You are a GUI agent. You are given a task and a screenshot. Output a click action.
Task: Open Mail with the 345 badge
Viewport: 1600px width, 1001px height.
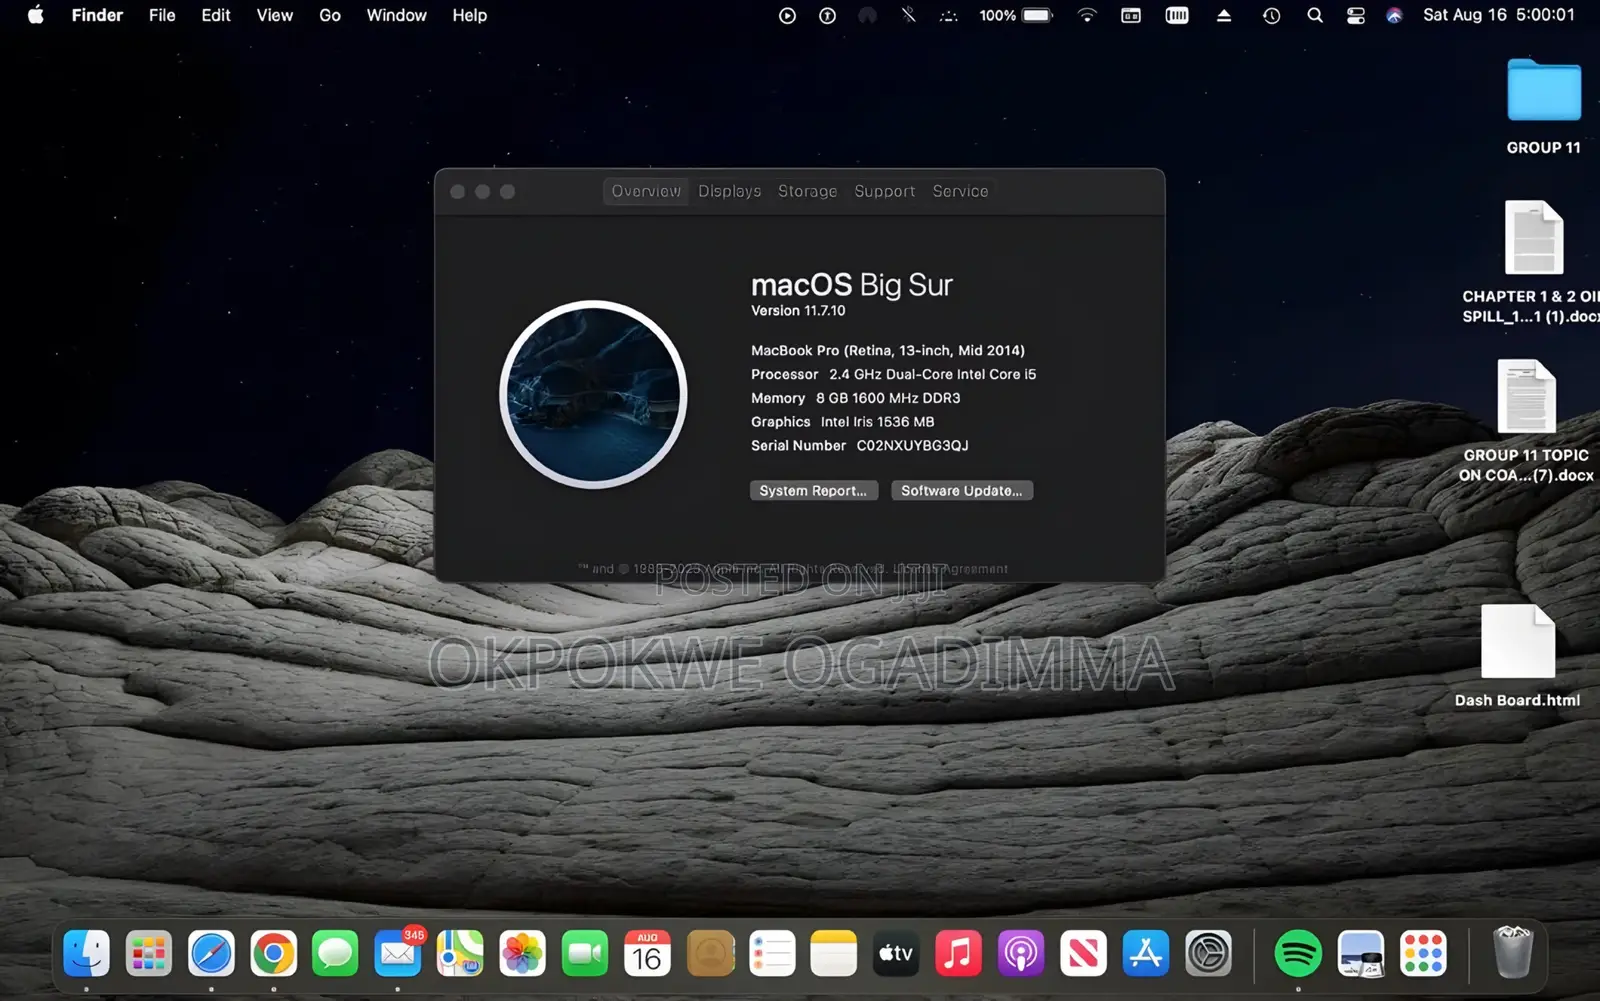tap(398, 953)
